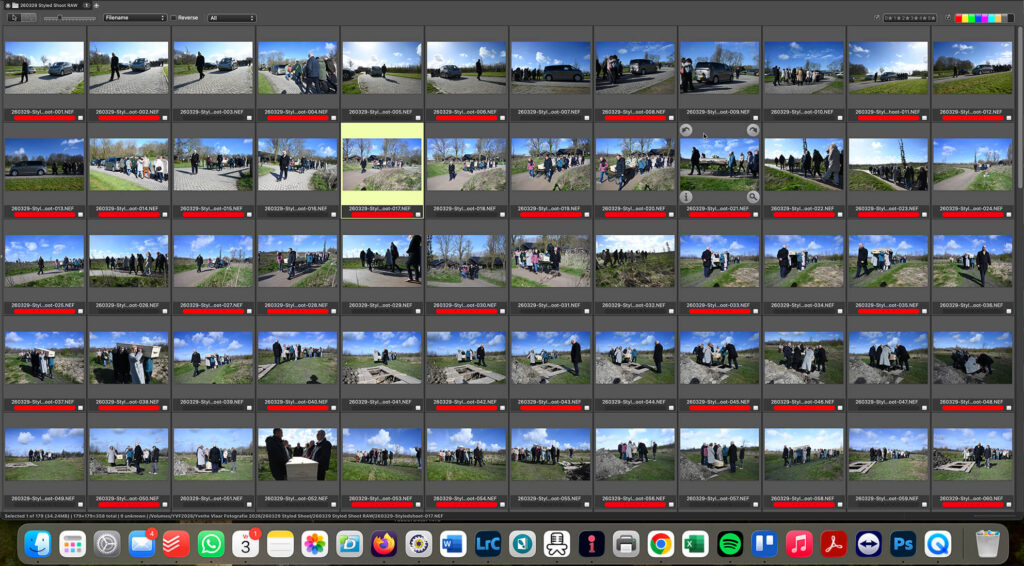This screenshot has width=1024, height=566.
Task: Select thumbnail of photo 032
Action: point(635,261)
